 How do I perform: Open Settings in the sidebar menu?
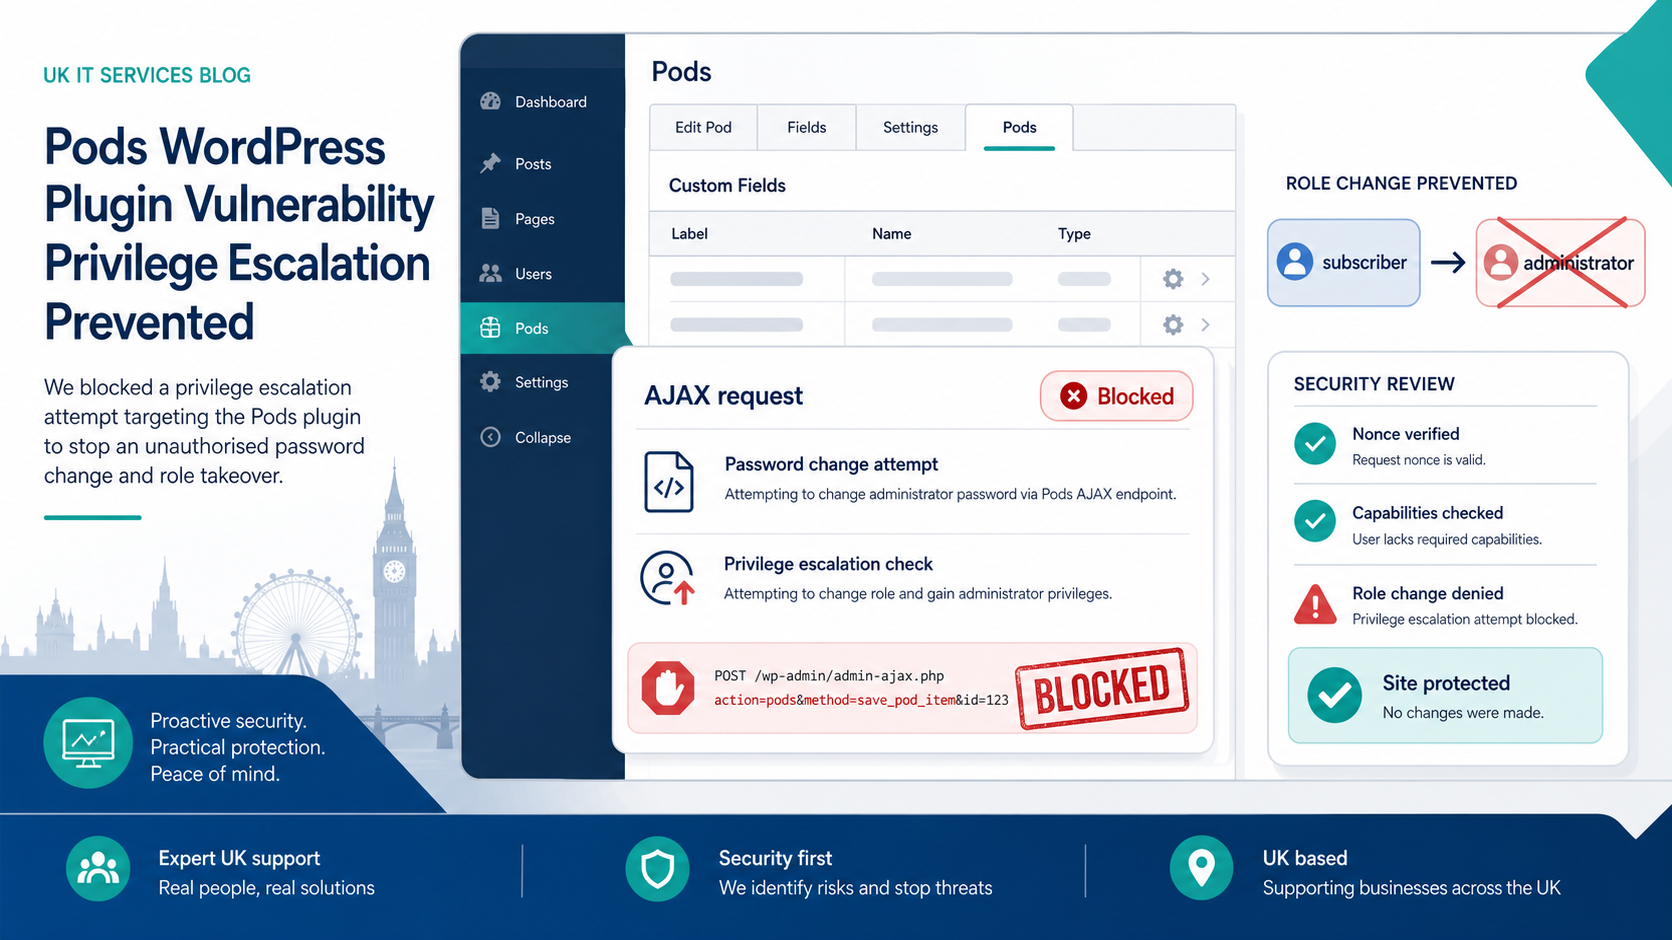click(x=542, y=382)
